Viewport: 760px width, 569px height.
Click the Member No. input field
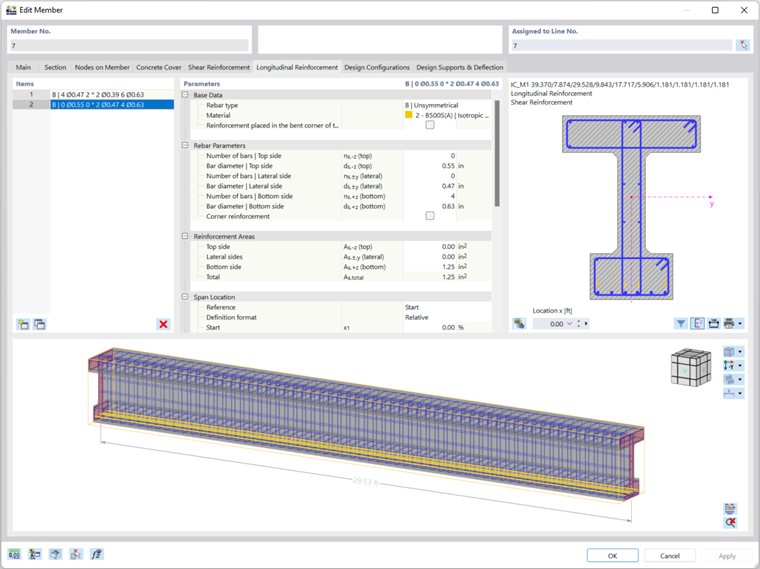pyautogui.click(x=129, y=45)
